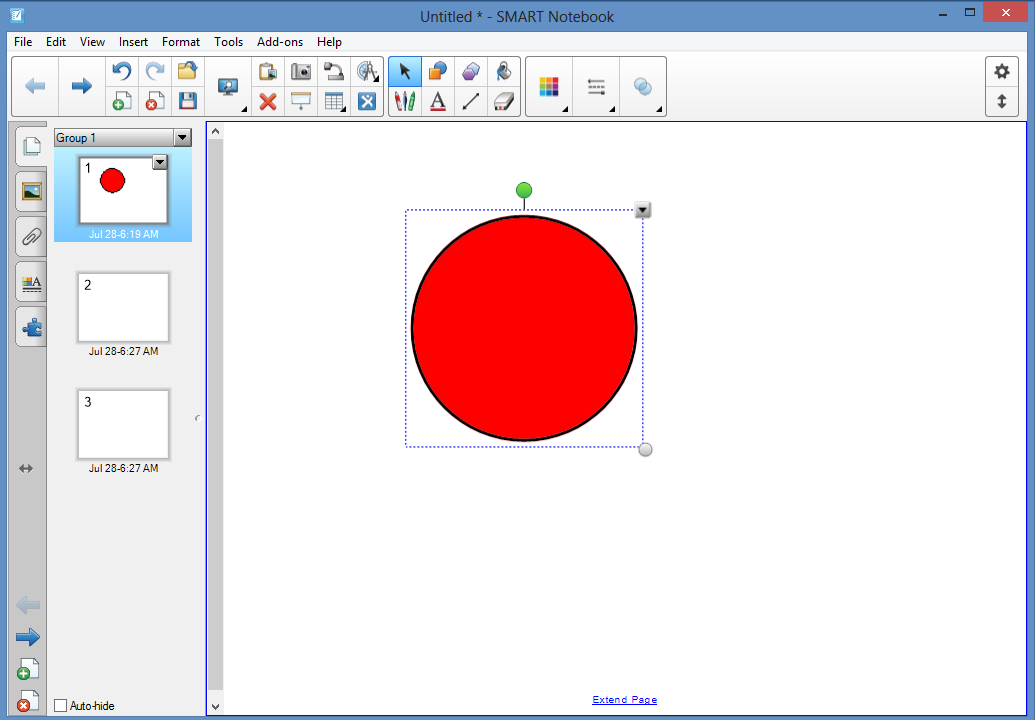
Task: Move toolbar with the up-down arrow icon
Action: pos(1001,101)
